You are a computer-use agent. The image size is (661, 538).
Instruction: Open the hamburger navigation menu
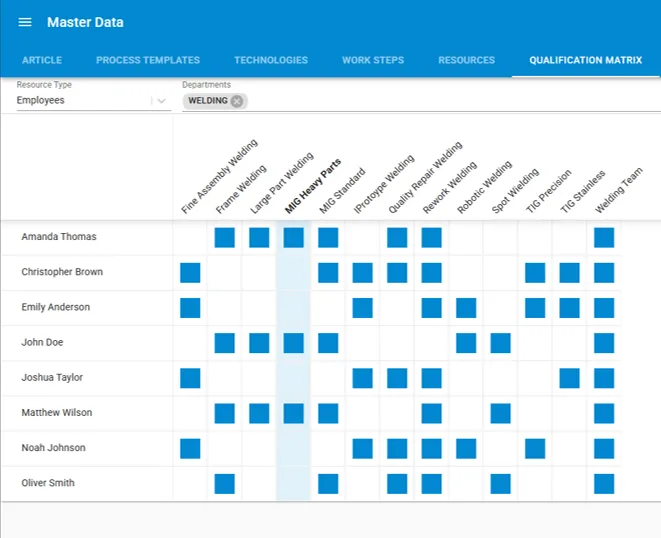point(25,22)
